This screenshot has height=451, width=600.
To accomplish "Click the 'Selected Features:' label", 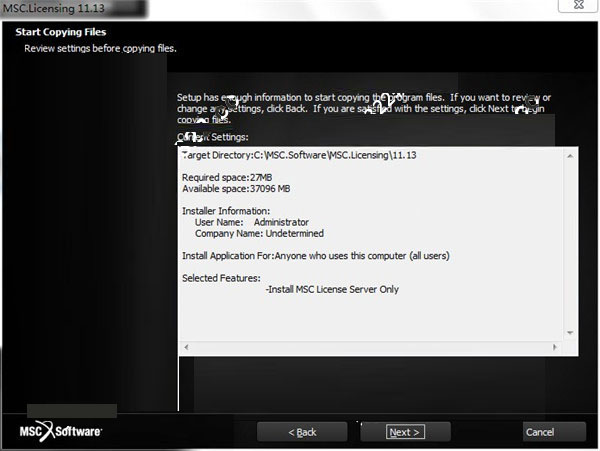I will 221,278.
